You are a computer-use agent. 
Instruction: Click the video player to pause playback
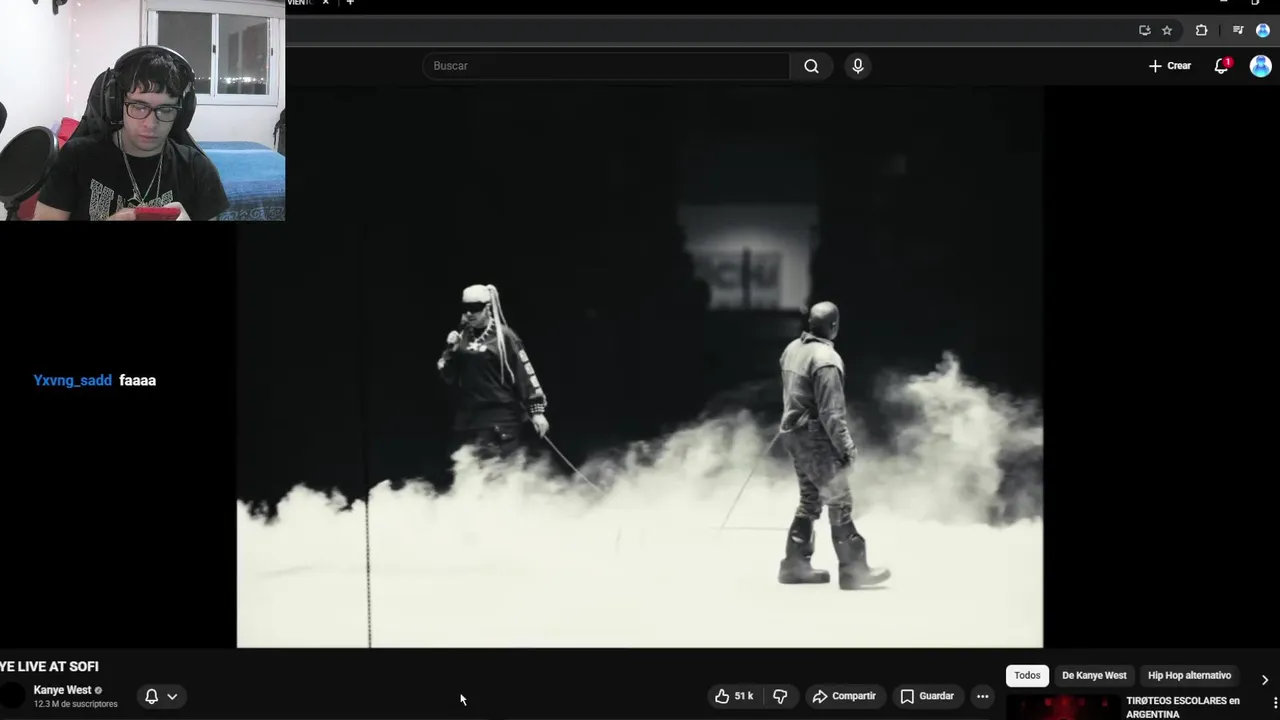640,366
